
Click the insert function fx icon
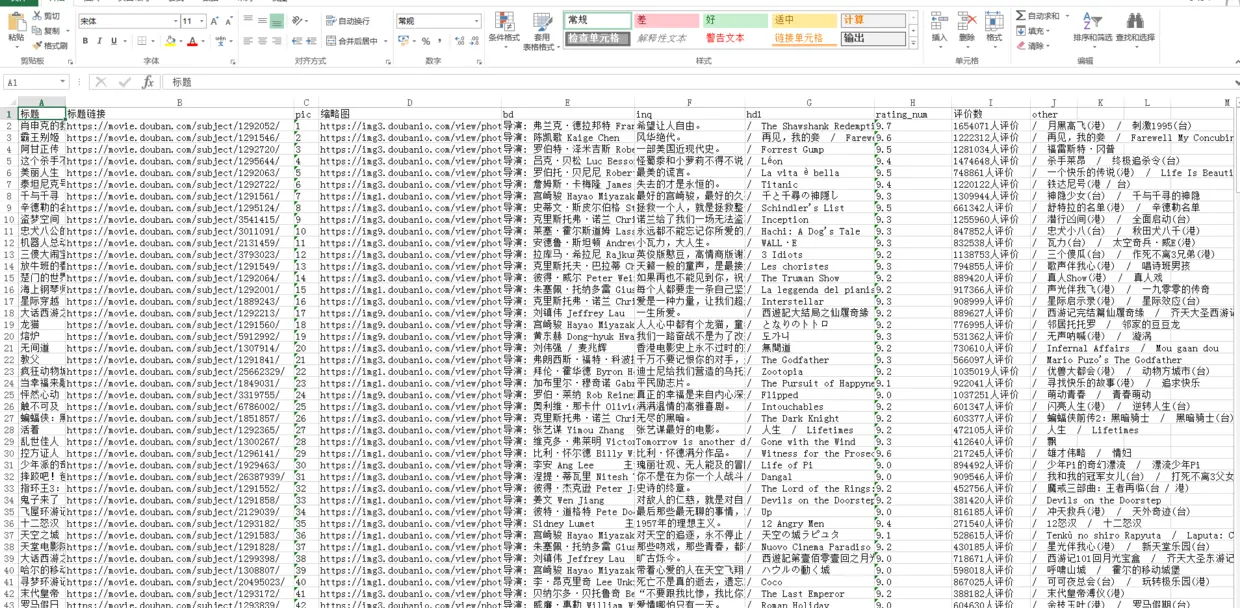click(148, 82)
